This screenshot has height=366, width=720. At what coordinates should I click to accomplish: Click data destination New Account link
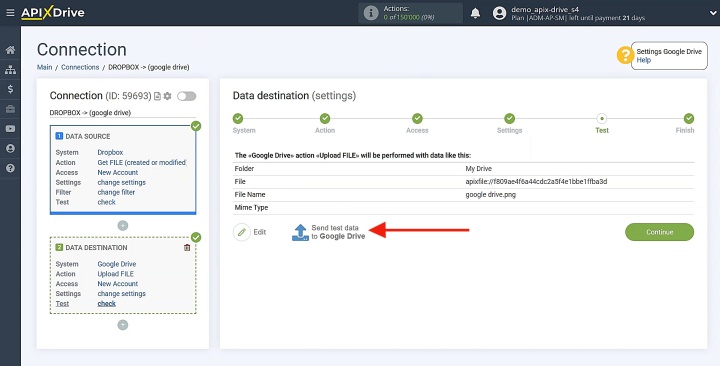click(x=118, y=284)
